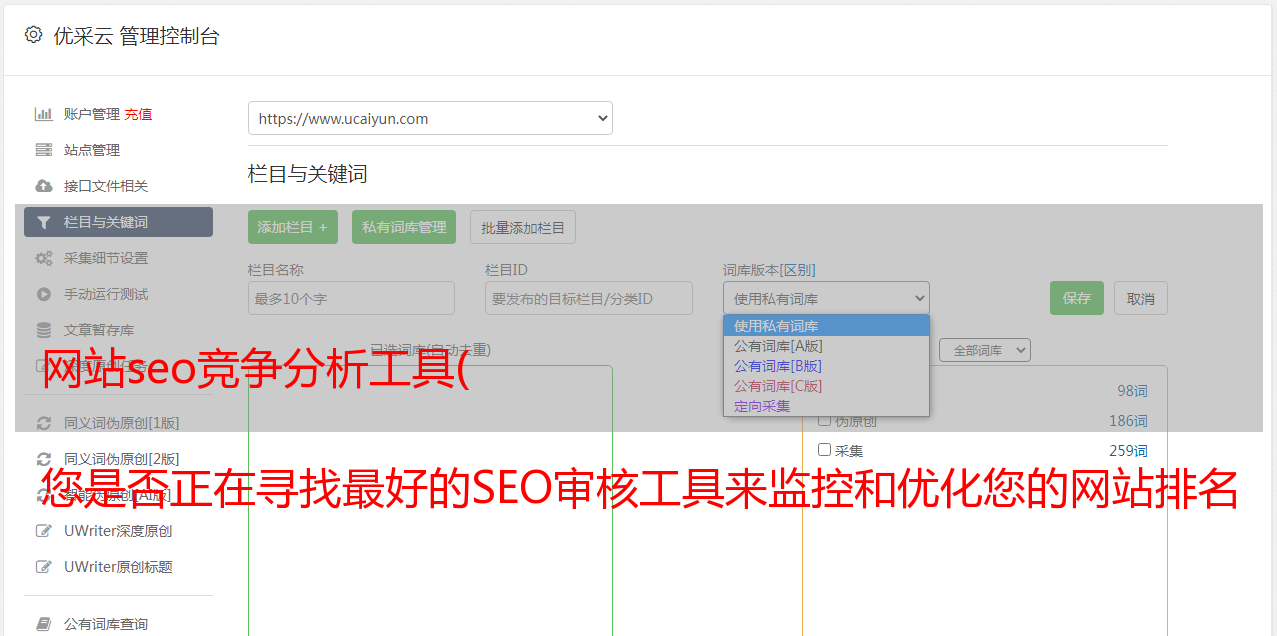Focus the 栏目ID input field
Screen dimensions: 1277x636
click(x=589, y=298)
